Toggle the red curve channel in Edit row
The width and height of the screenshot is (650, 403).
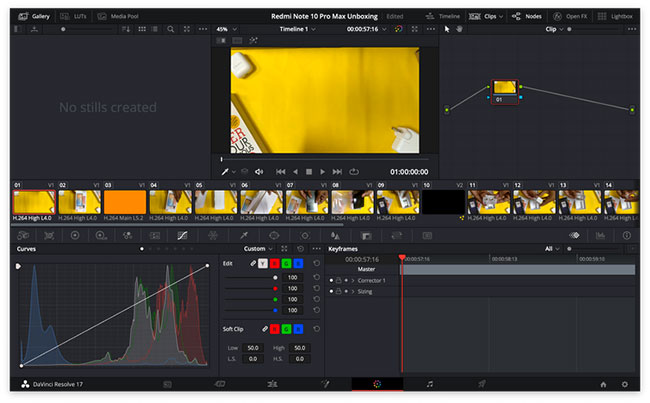coord(274,264)
